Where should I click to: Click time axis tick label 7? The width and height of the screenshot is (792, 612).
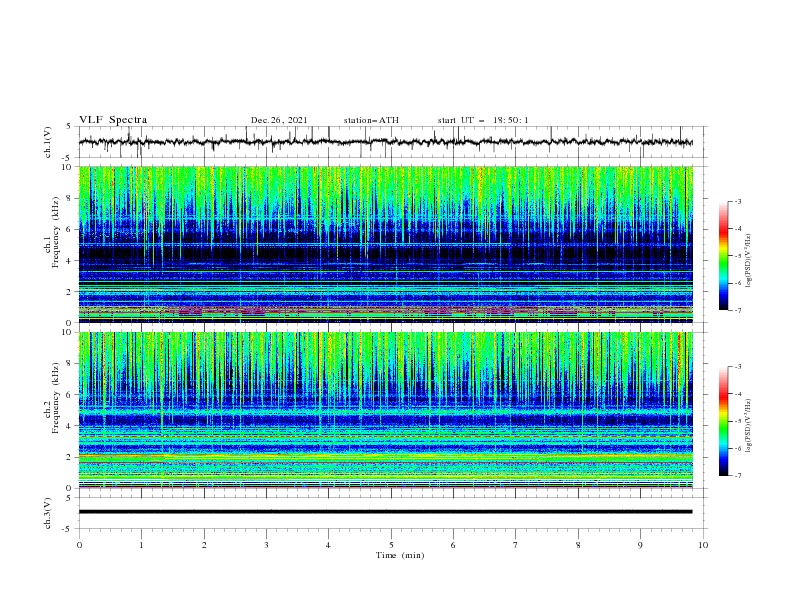click(x=516, y=545)
